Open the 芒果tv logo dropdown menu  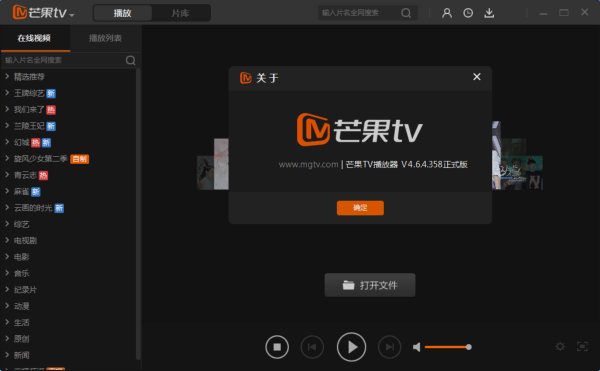point(72,15)
